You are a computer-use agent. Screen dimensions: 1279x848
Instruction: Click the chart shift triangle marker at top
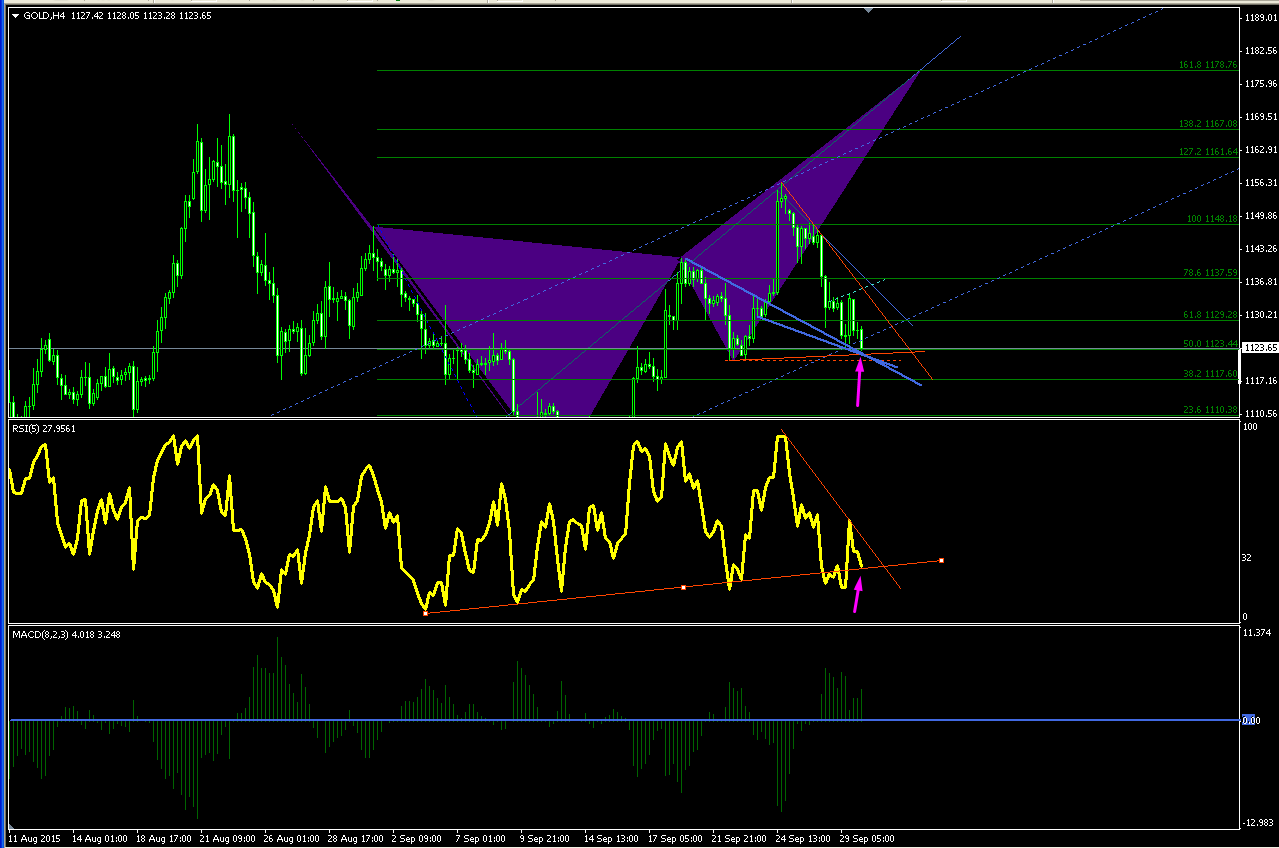[868, 9]
